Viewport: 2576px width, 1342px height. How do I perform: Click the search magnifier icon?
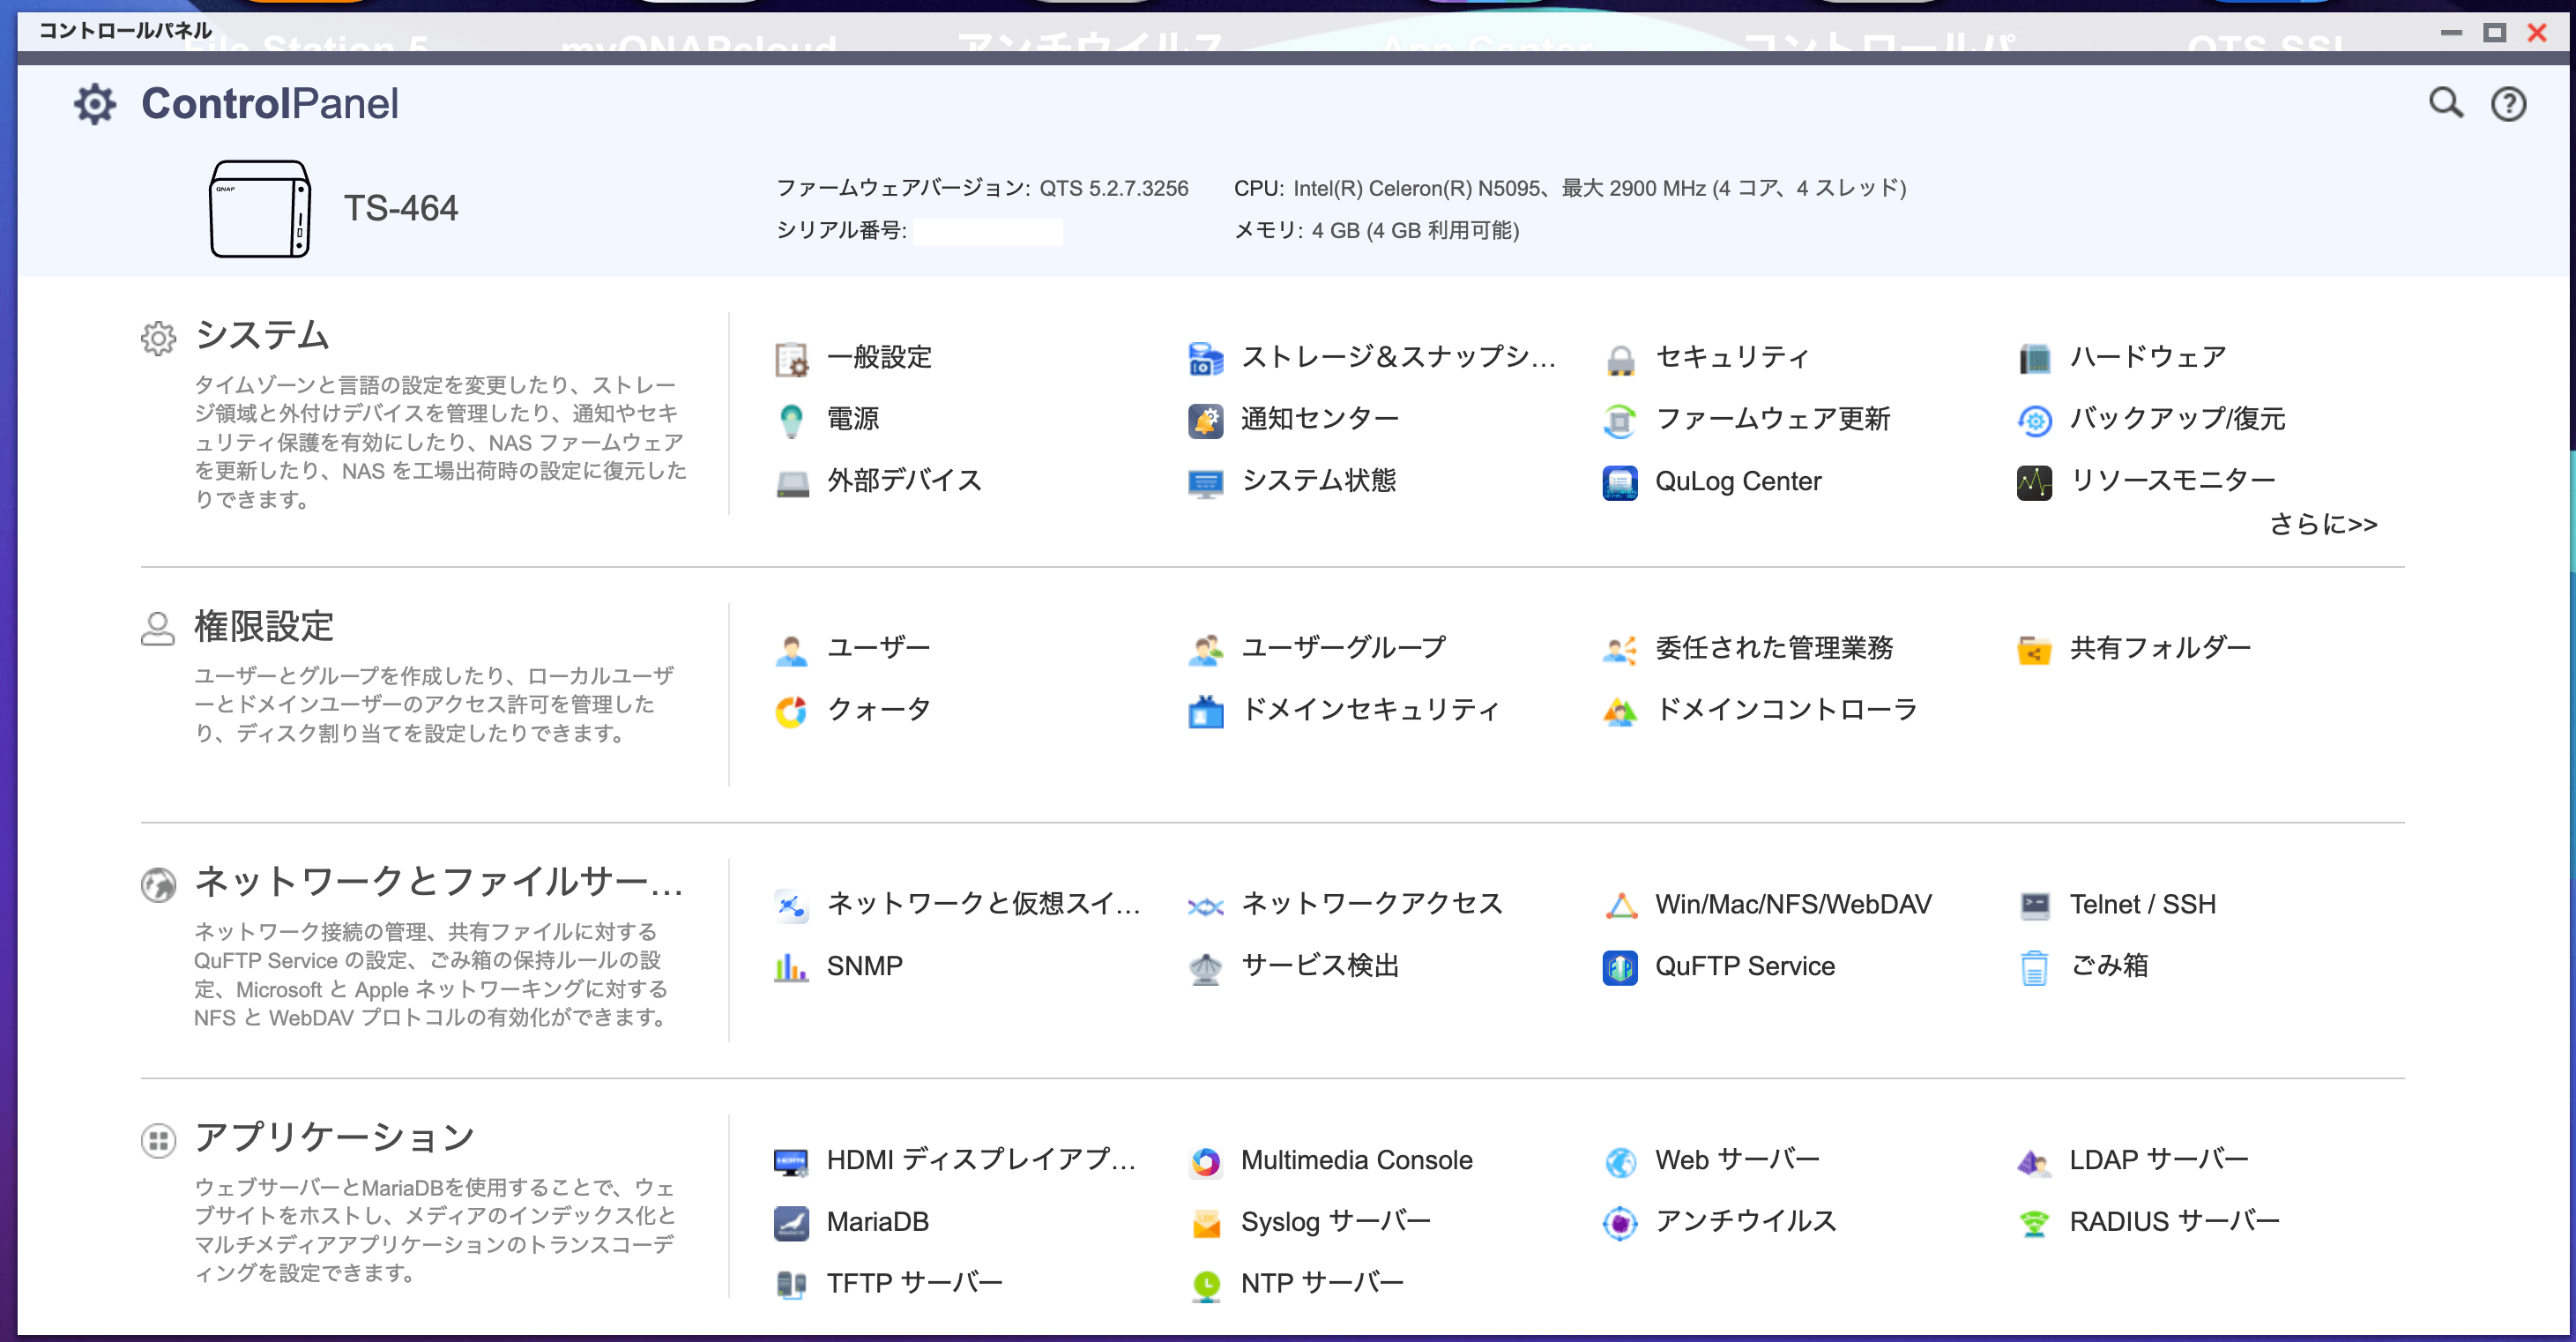[2446, 103]
